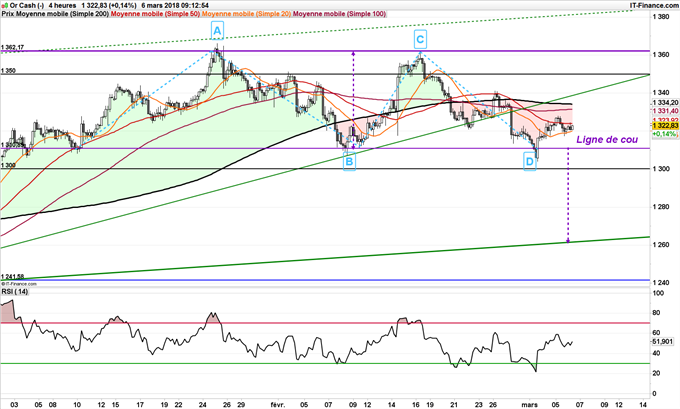Click the yellow '1 322,83' current price tag
This screenshot has width=680, height=409.
click(665, 126)
